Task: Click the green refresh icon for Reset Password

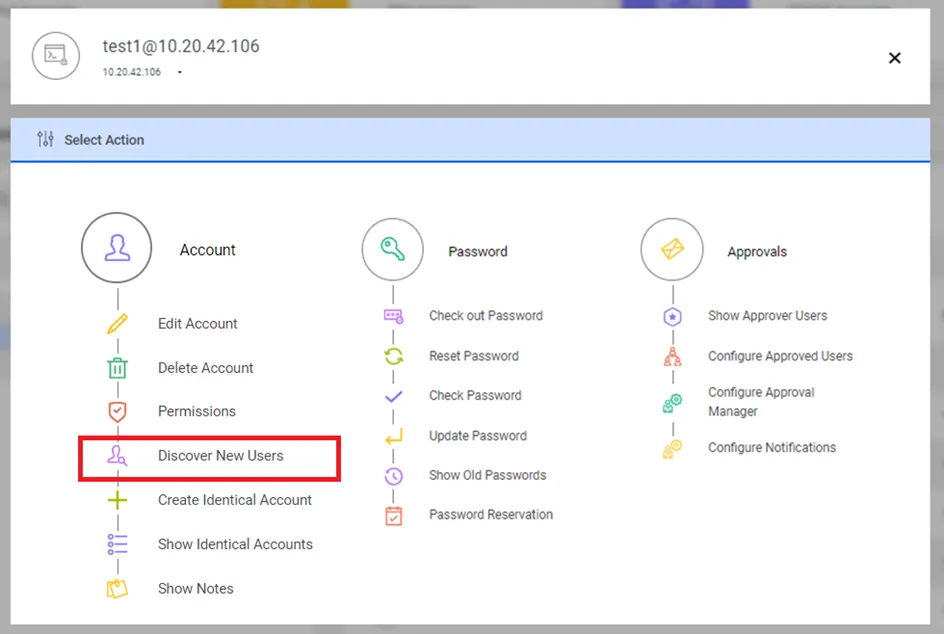Action: pyautogui.click(x=394, y=356)
